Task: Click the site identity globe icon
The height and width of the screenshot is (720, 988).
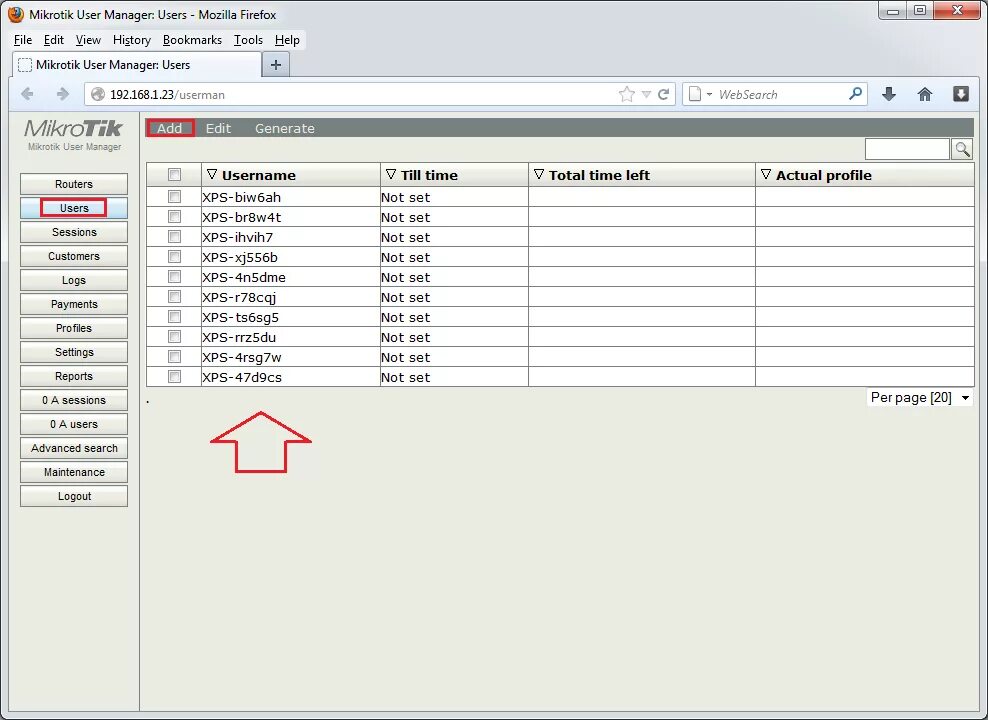Action: coord(98,94)
